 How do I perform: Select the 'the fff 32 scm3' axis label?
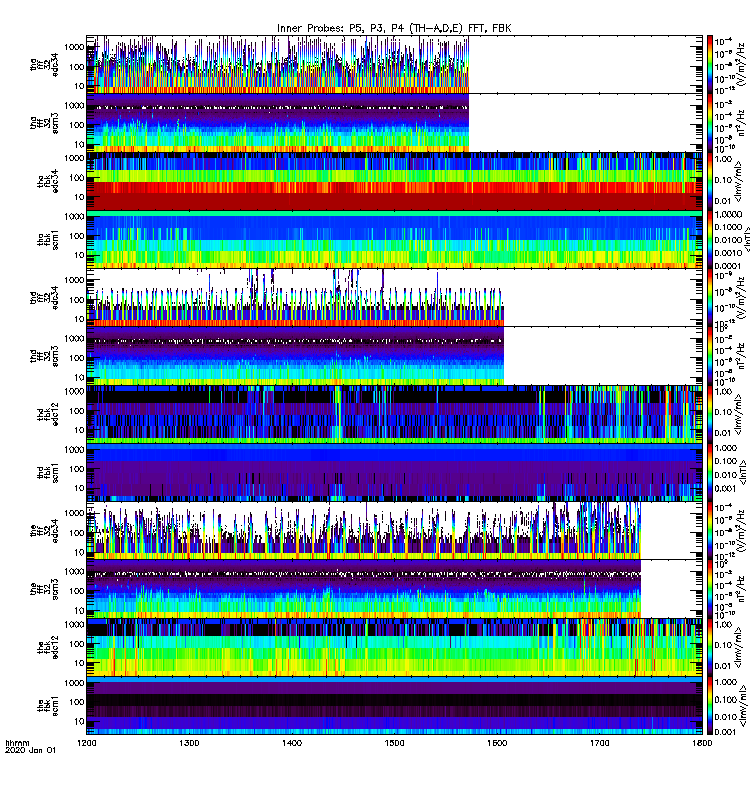pyautogui.click(x=44, y=589)
